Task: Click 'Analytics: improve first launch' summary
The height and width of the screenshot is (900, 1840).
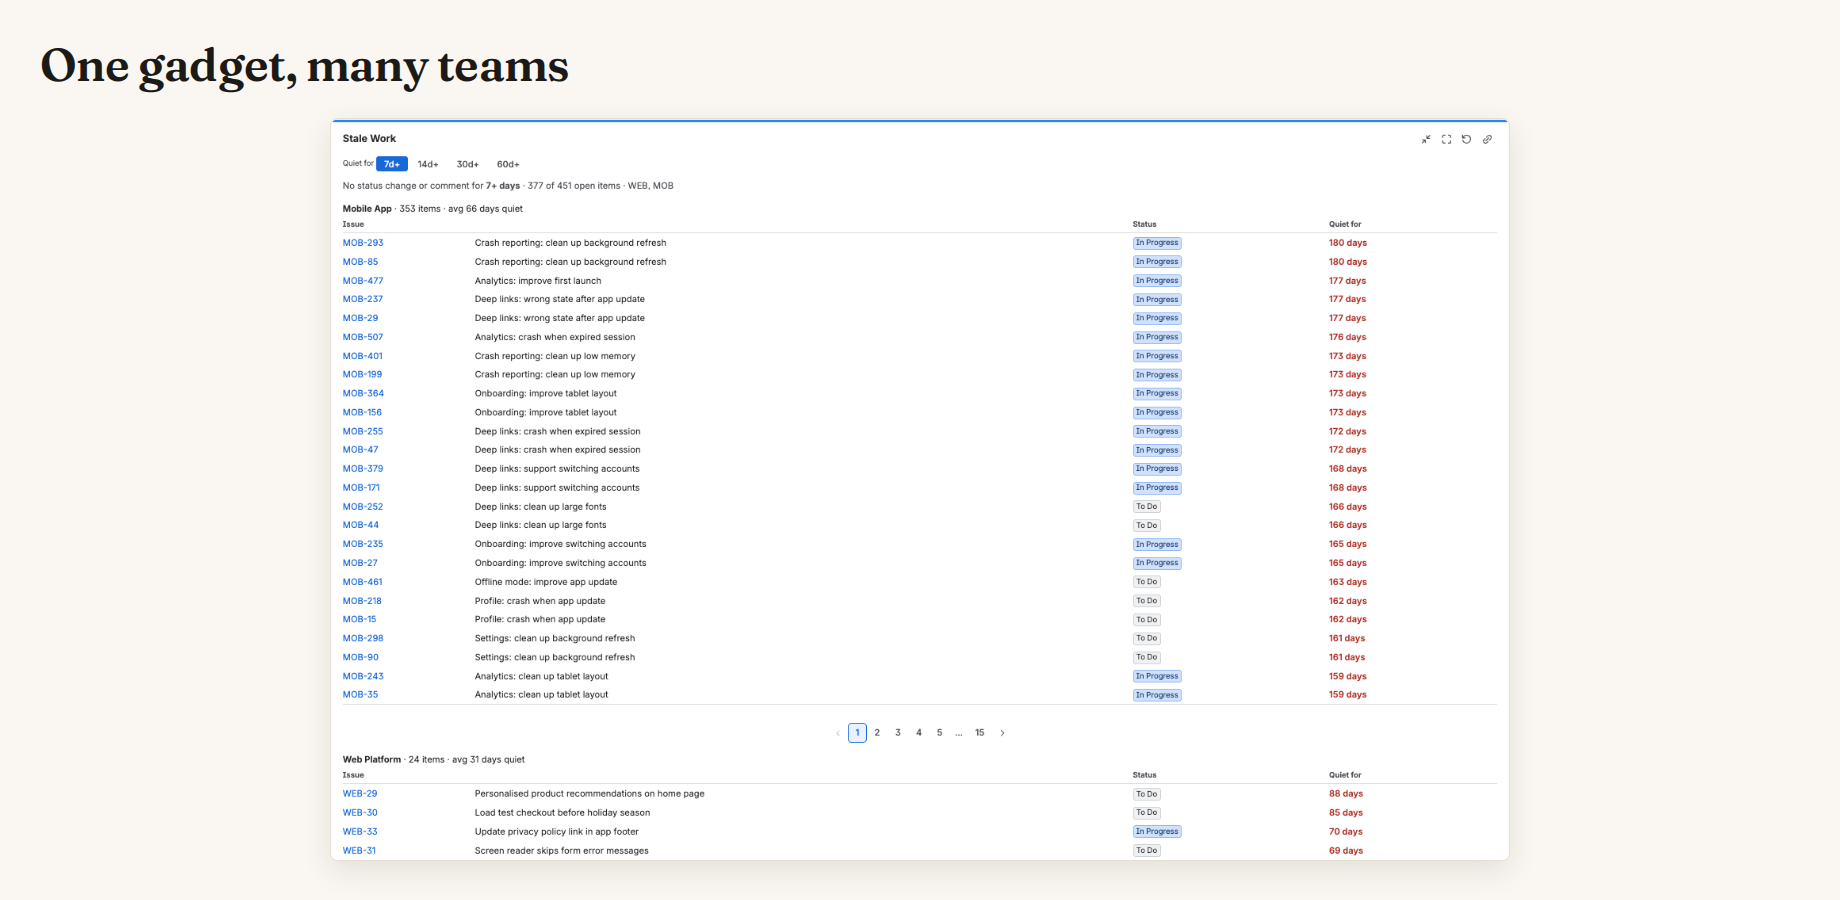Action: pyautogui.click(x=538, y=281)
